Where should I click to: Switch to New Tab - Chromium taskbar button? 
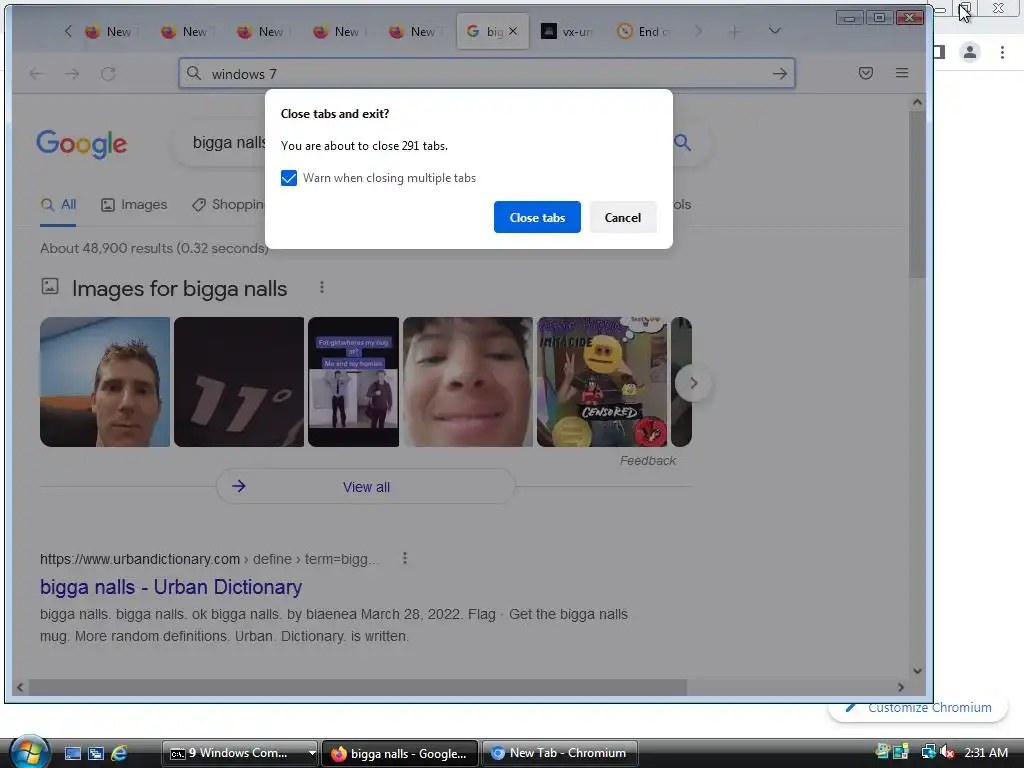[x=558, y=753]
